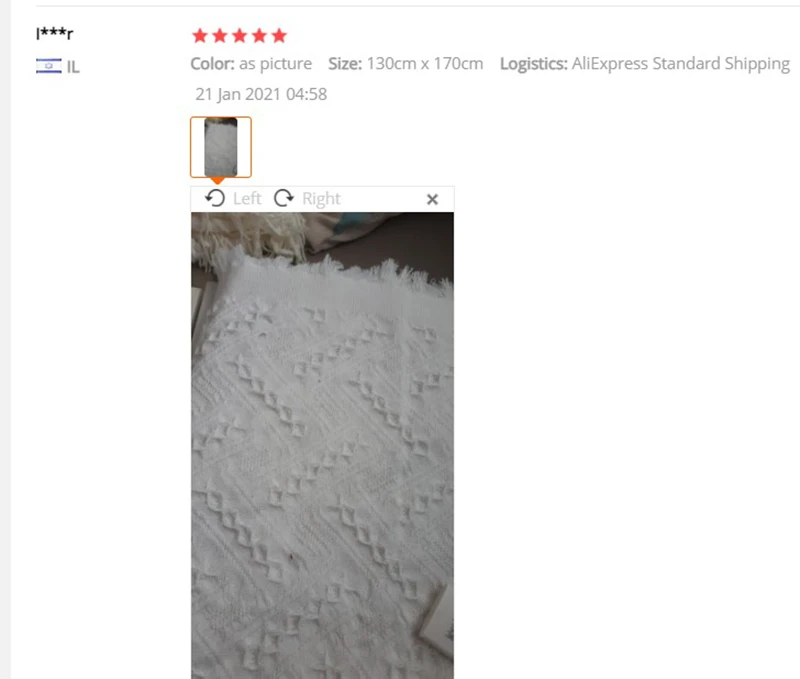Image resolution: width=800 pixels, height=679 pixels.
Task: Rotate the review photo right via clockwise icon
Action: (284, 198)
